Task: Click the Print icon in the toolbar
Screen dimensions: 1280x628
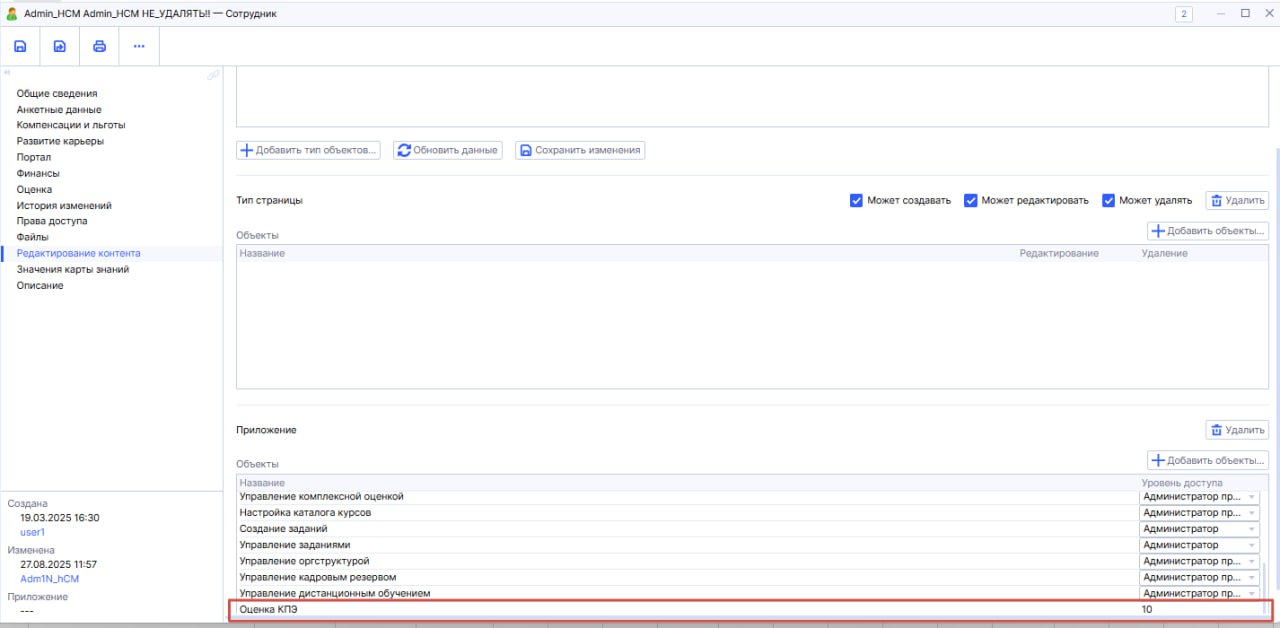Action: (99, 46)
